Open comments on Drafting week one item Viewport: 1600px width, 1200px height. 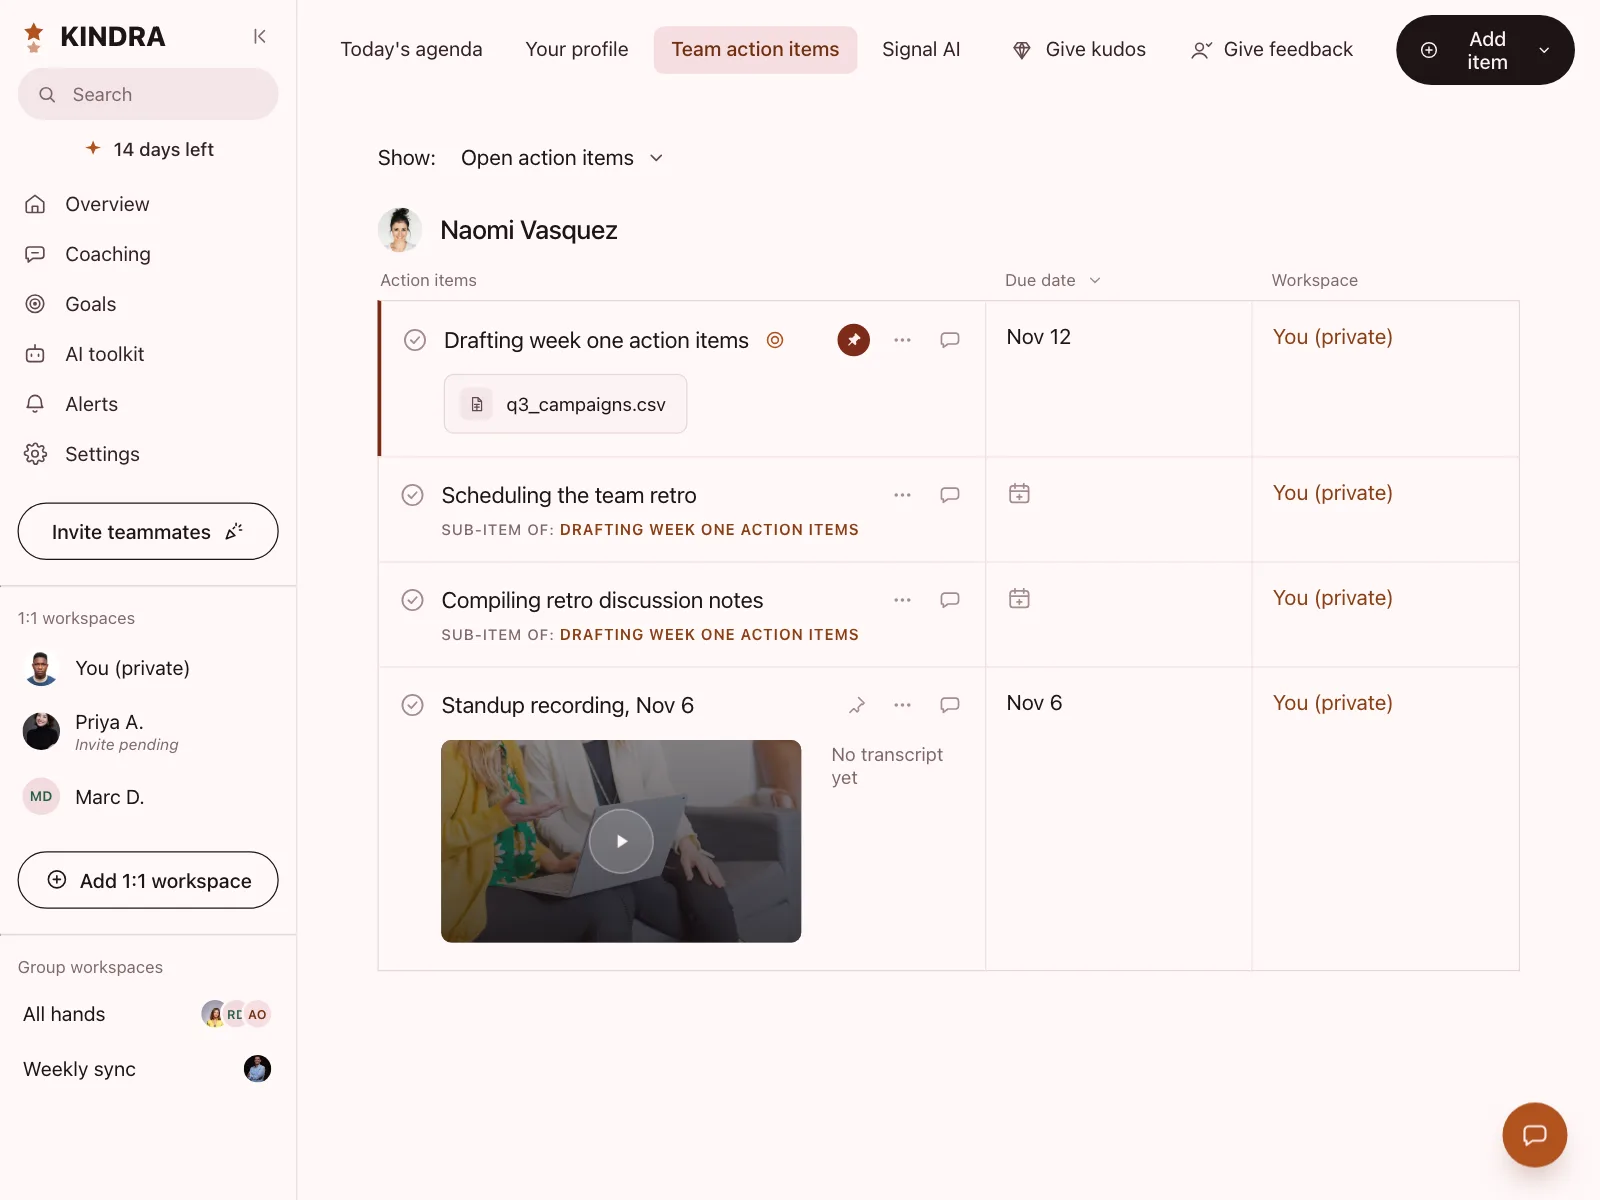[x=950, y=340]
